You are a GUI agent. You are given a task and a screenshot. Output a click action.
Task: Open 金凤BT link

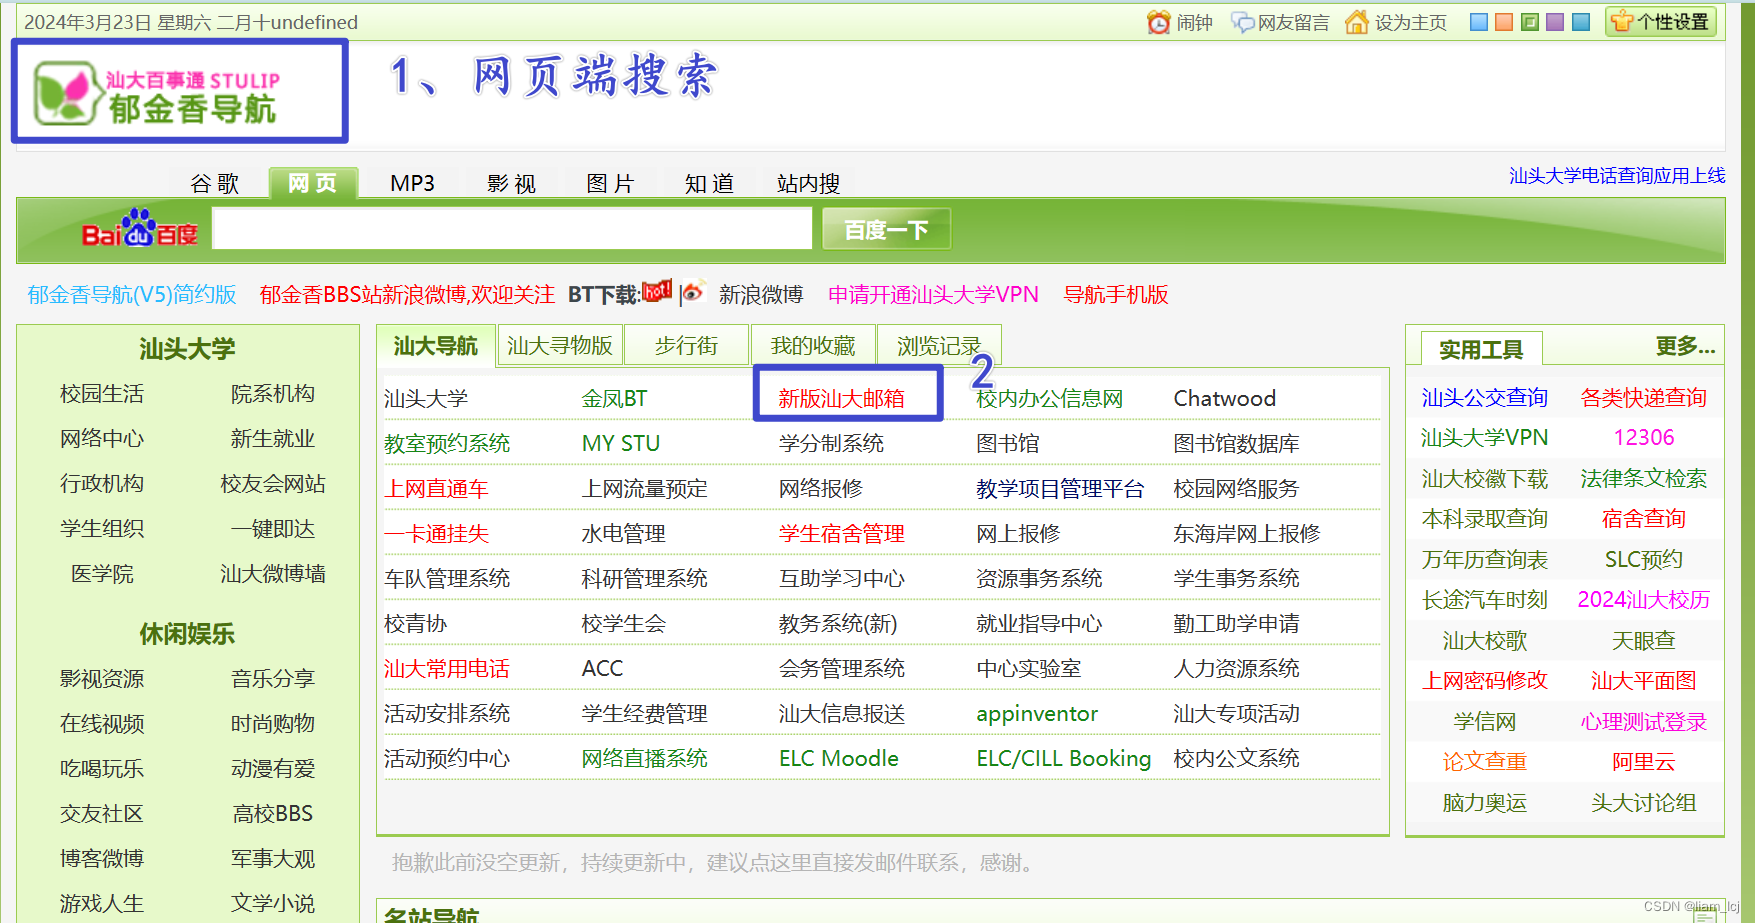614,398
